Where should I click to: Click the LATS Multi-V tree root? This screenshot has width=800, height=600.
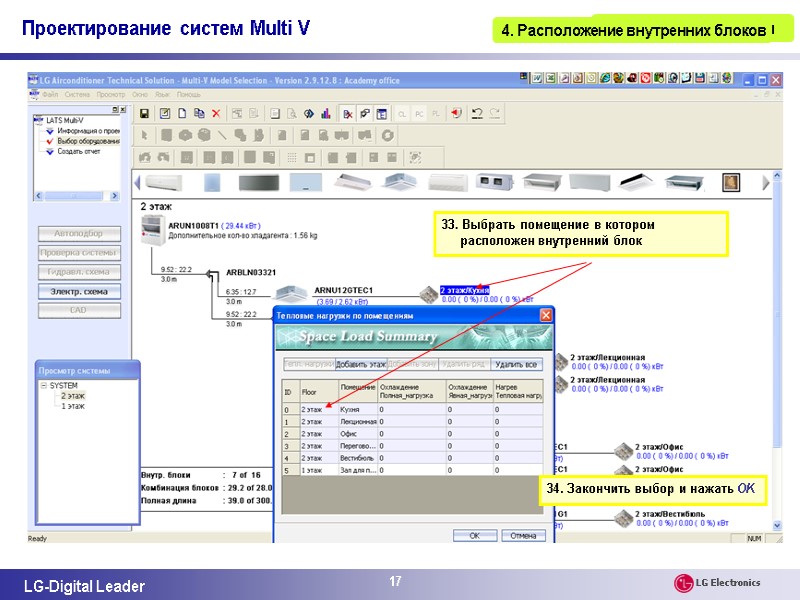point(64,120)
